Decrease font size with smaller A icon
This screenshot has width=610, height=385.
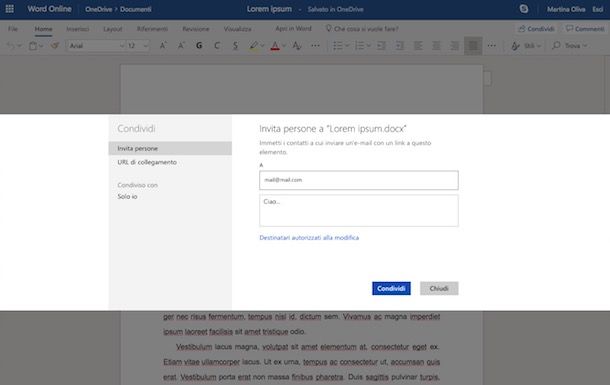(181, 46)
